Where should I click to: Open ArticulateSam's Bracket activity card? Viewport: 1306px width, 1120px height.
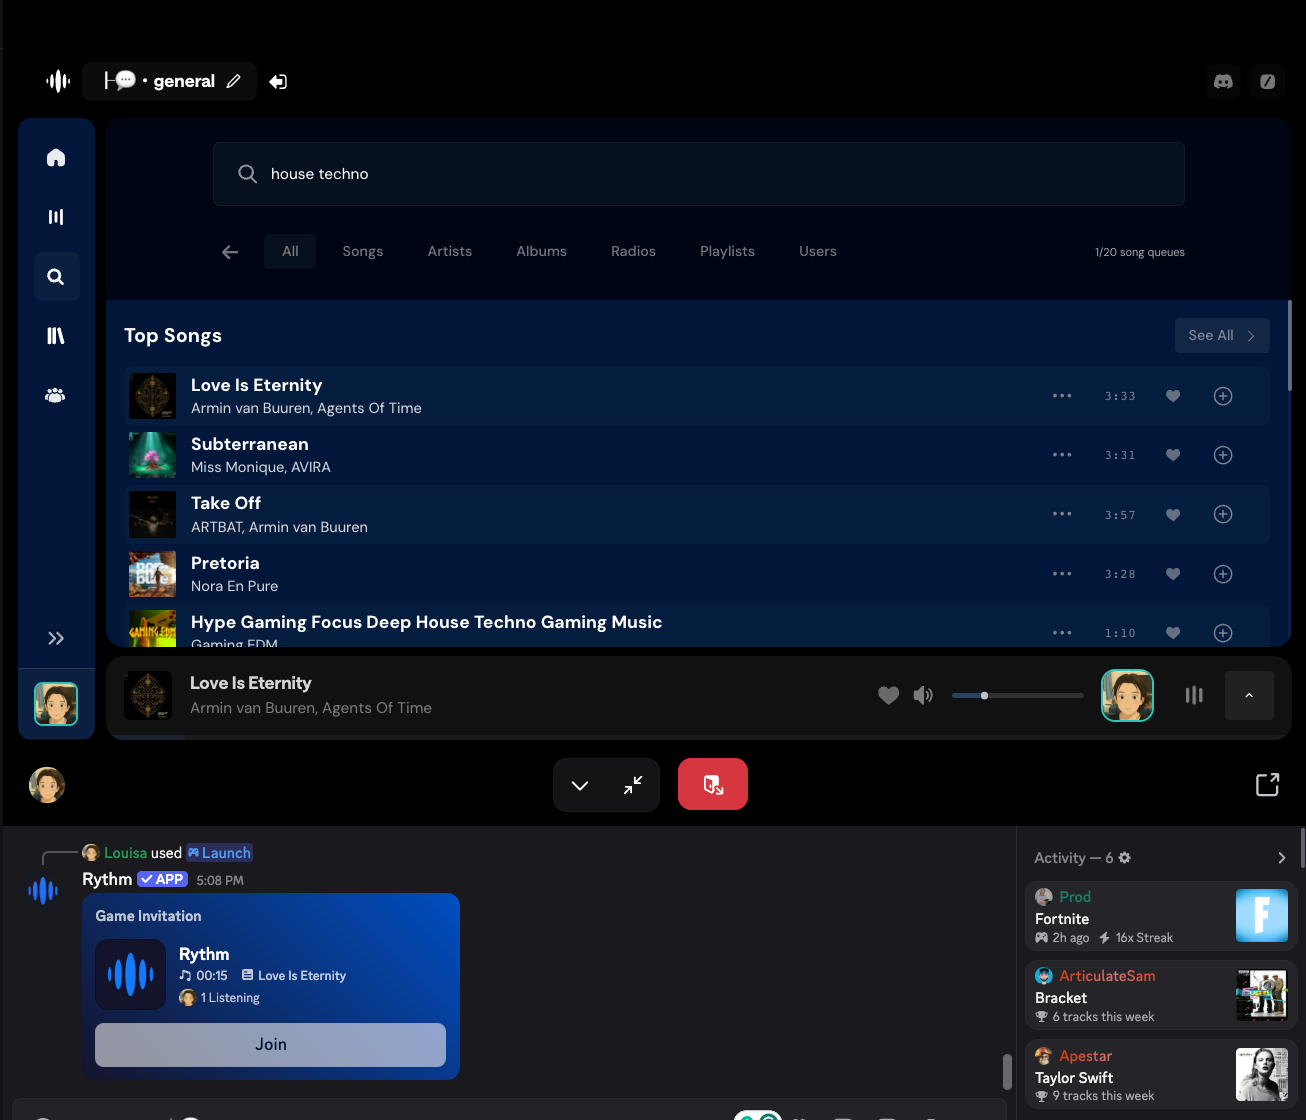click(1161, 995)
